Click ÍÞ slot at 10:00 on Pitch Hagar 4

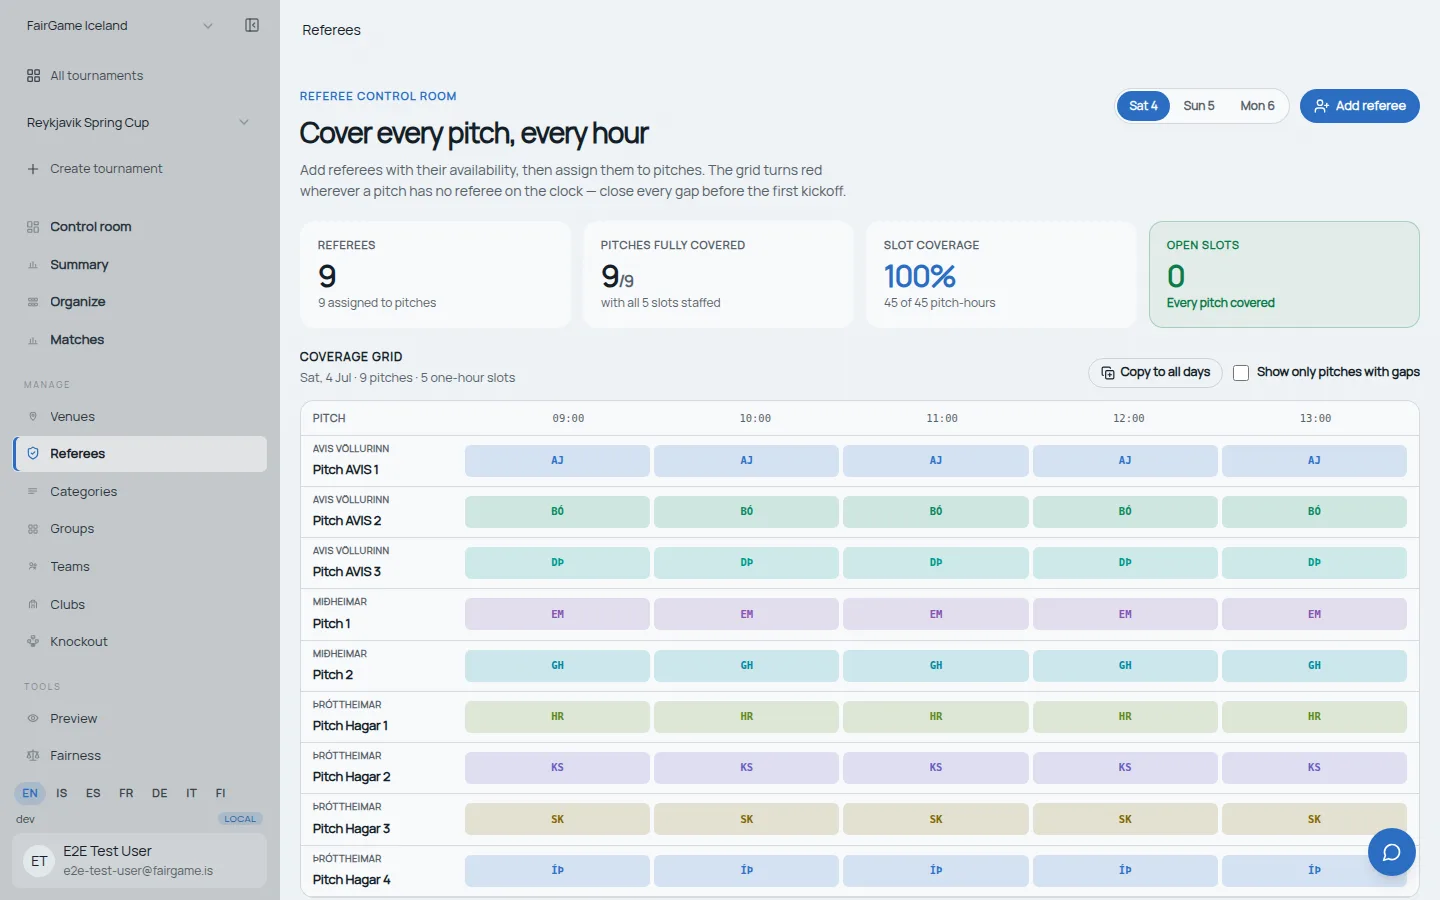pyautogui.click(x=746, y=871)
